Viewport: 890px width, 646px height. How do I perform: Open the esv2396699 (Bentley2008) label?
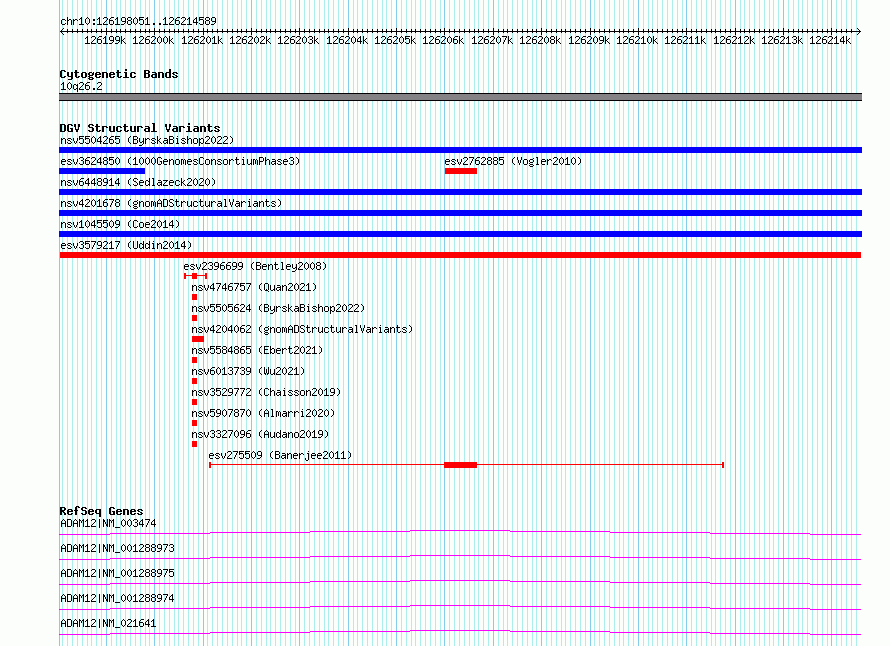(x=255, y=266)
